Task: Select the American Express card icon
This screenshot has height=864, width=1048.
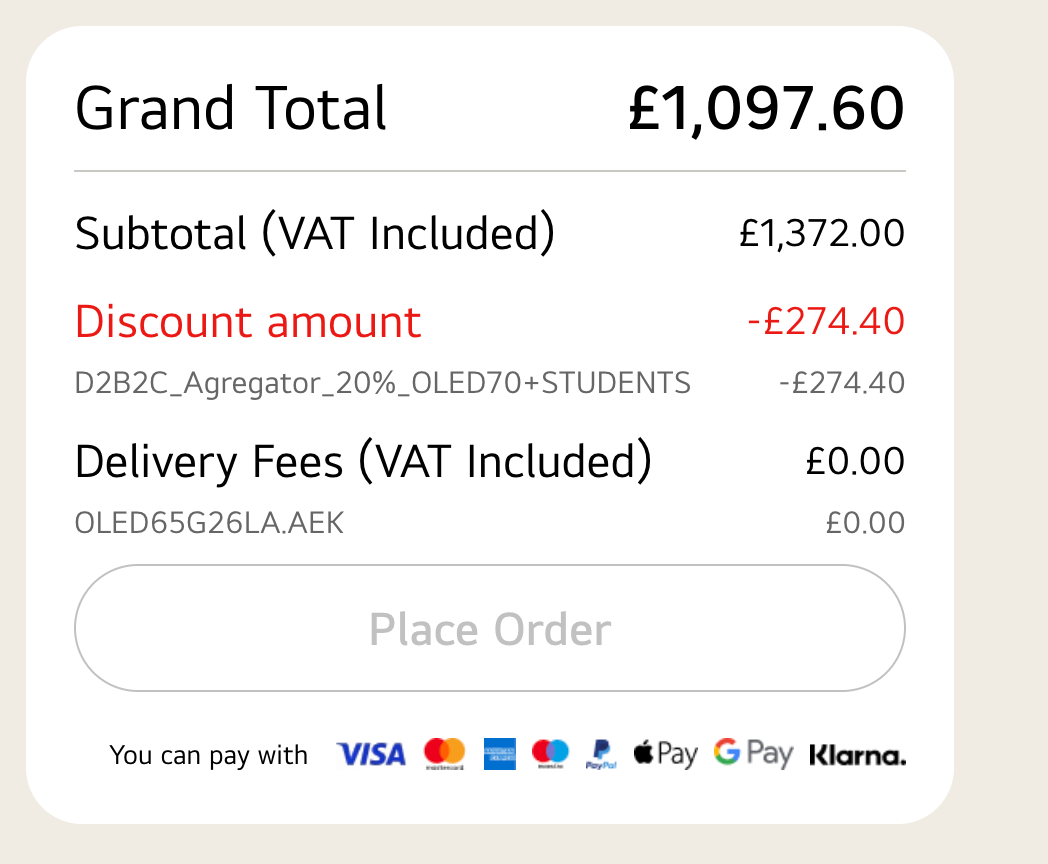Action: (499, 754)
